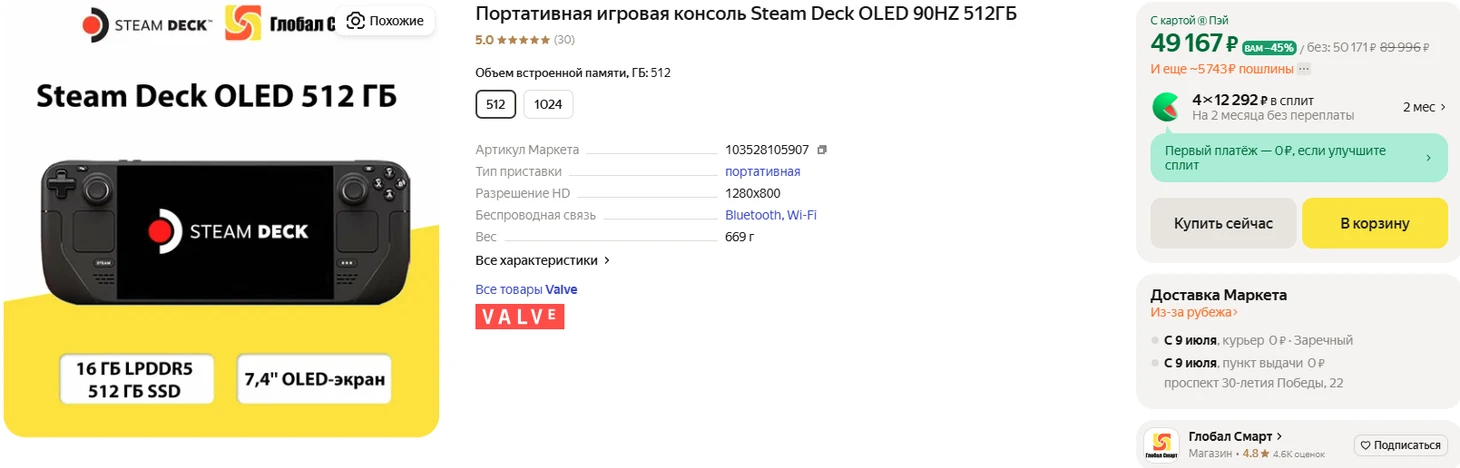Click the heart icon to subscribe to seller

click(x=1365, y=445)
